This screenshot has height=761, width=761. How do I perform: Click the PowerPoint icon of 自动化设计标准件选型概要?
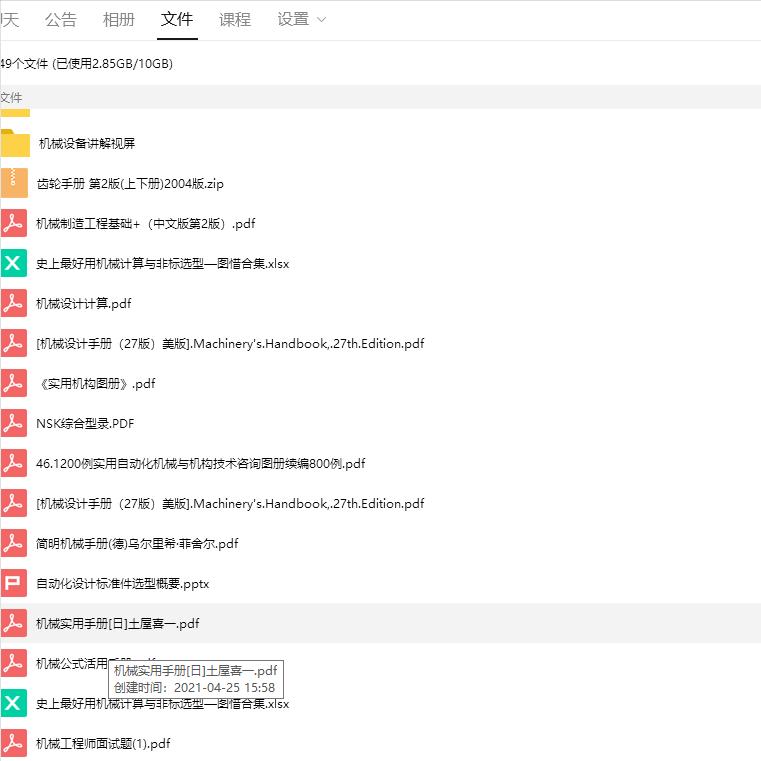point(14,583)
